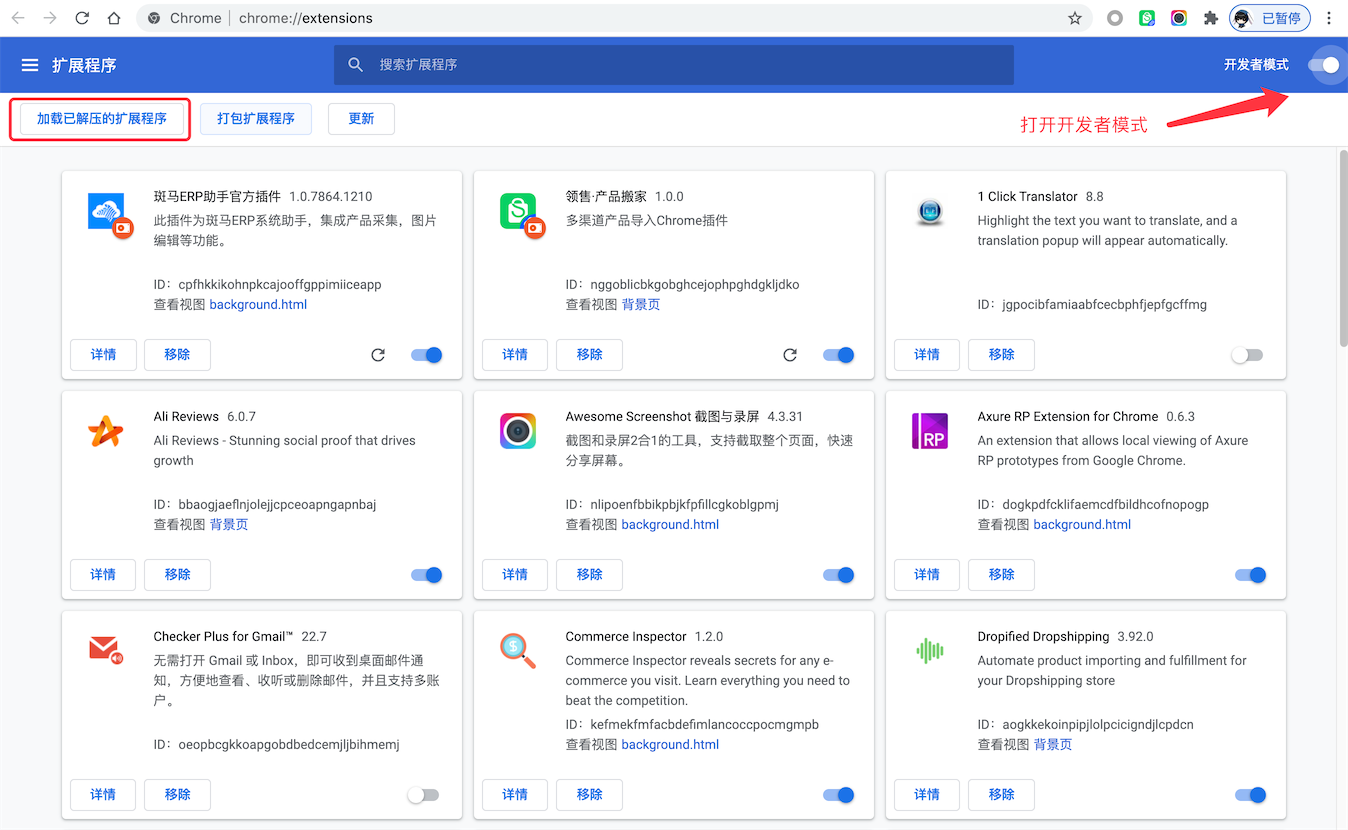Open background.html link for Axure RP

tap(1082, 525)
